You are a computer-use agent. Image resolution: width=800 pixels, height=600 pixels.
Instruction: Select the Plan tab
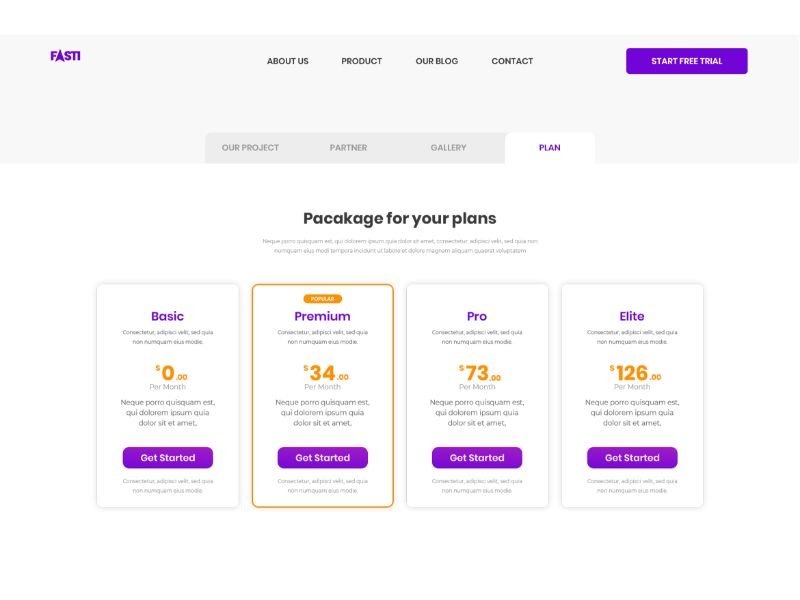coord(549,148)
